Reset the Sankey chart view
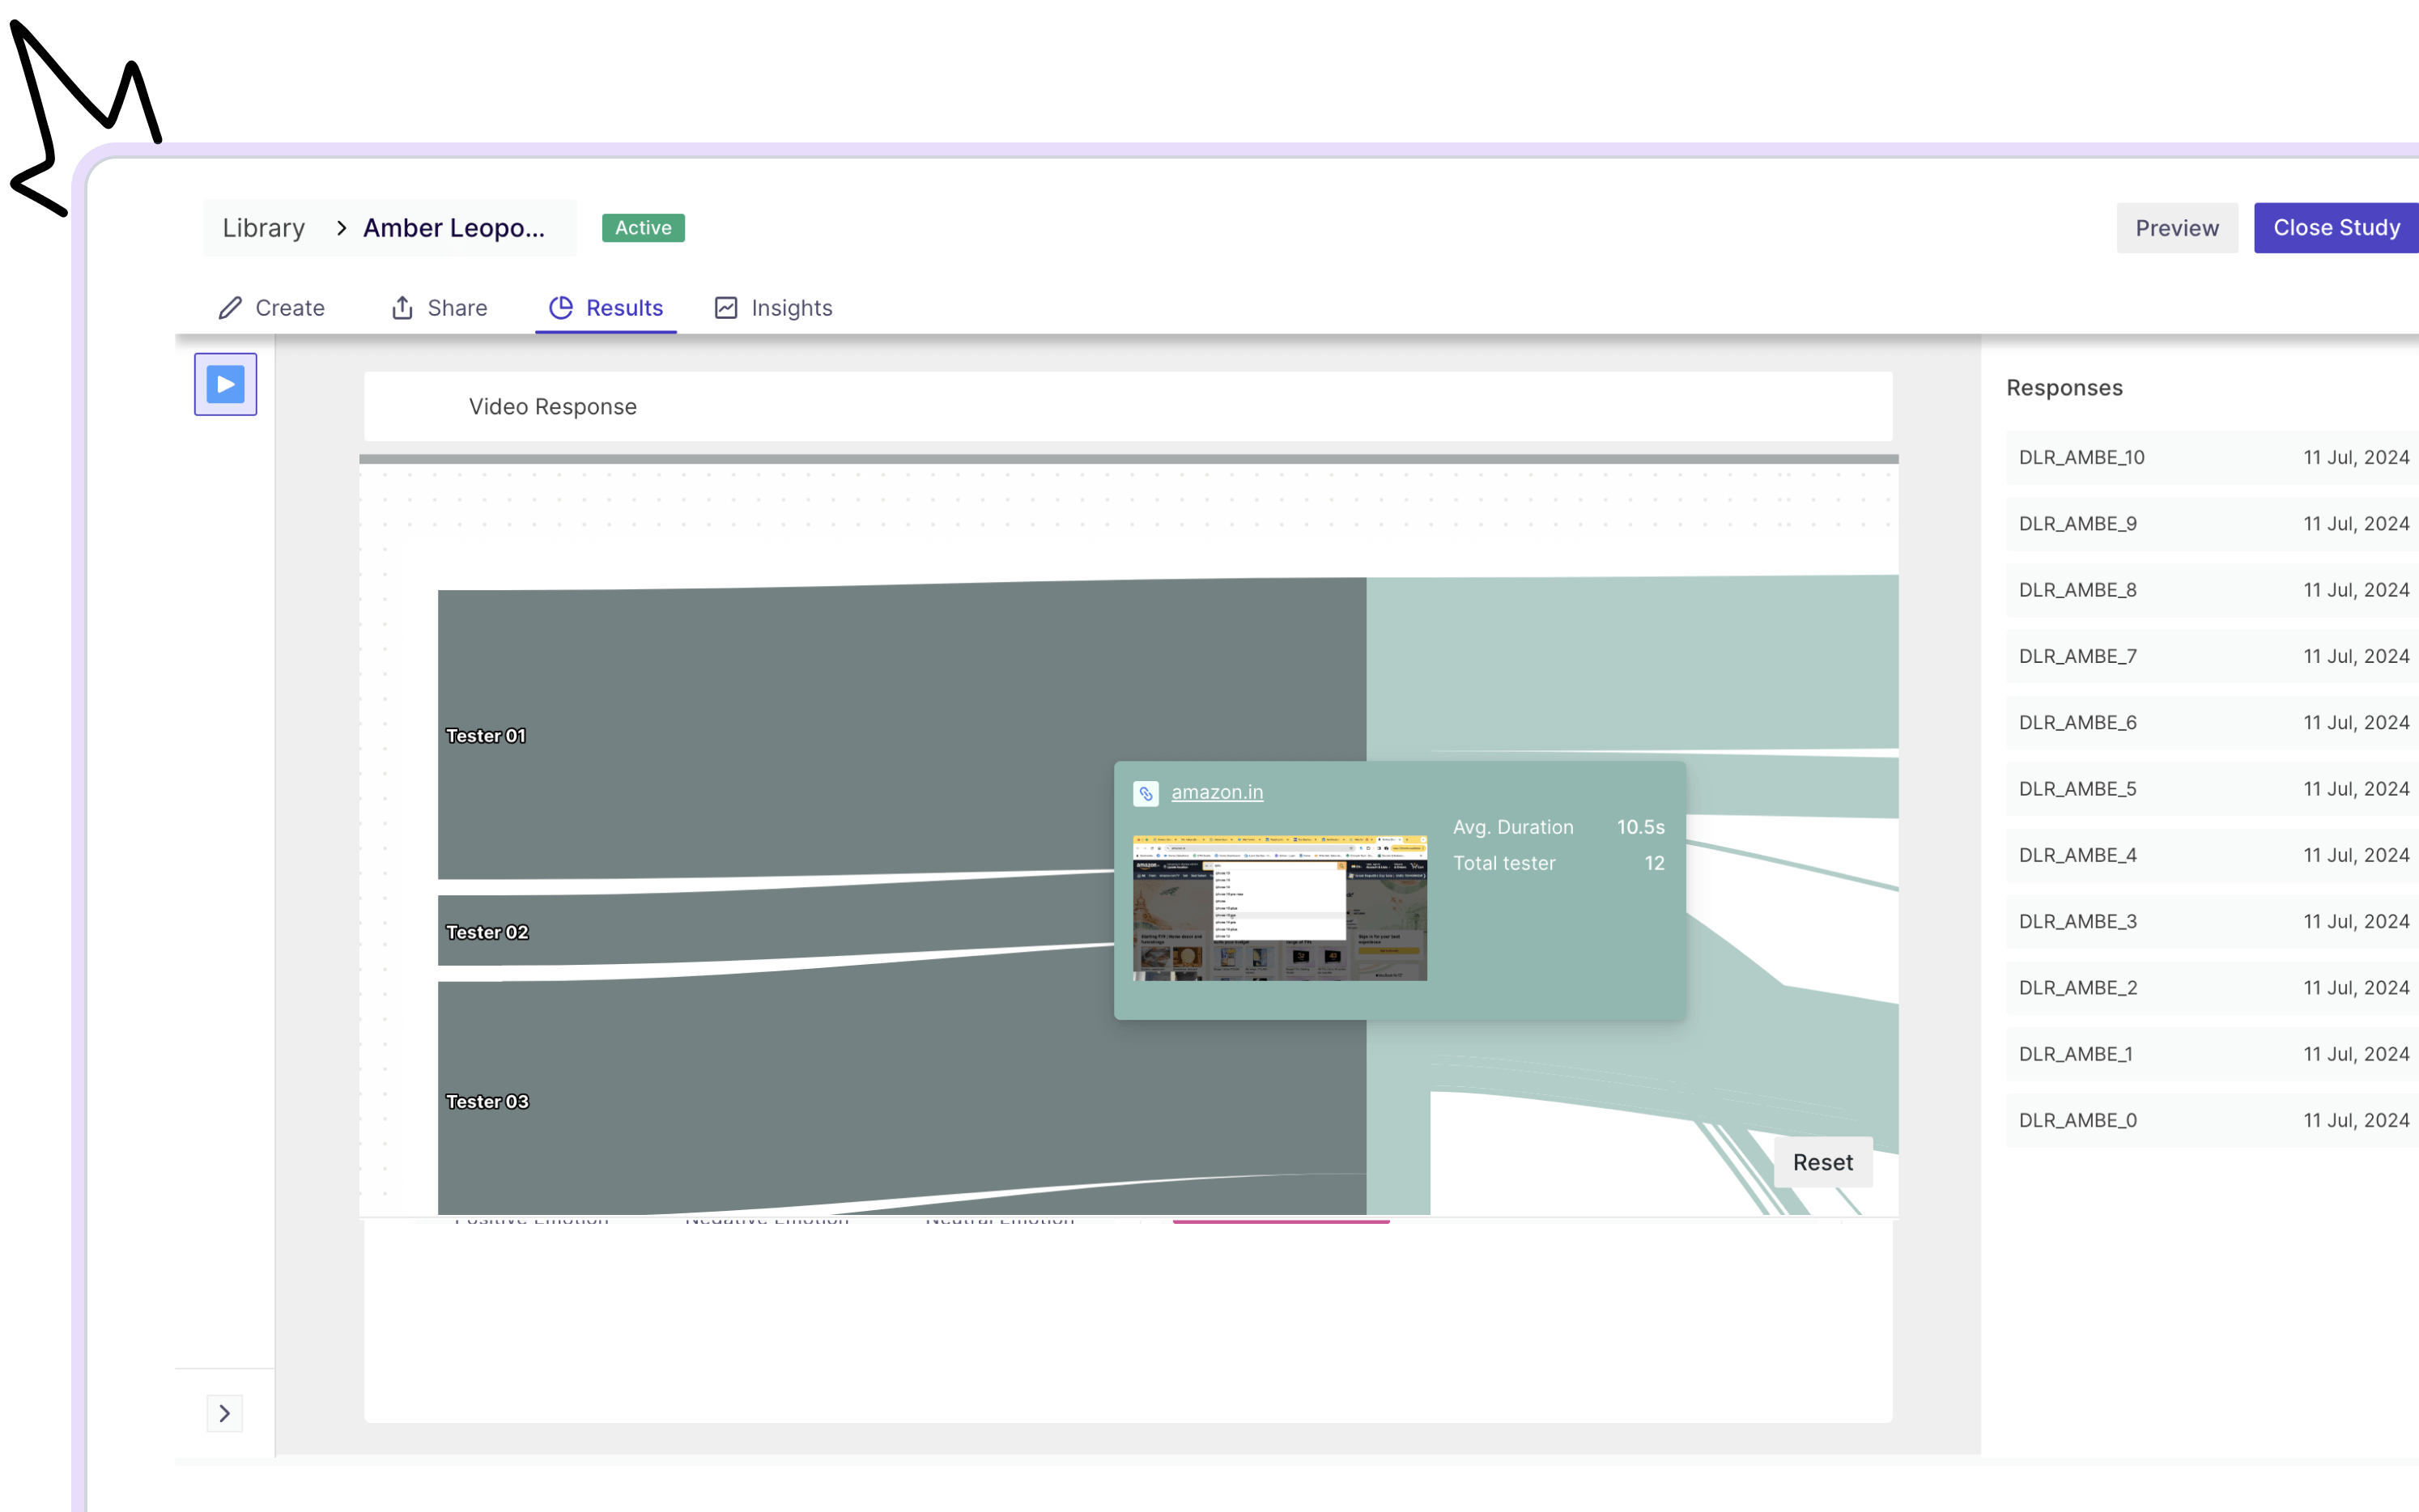Viewport: 2419px width, 1512px height. click(1823, 1162)
